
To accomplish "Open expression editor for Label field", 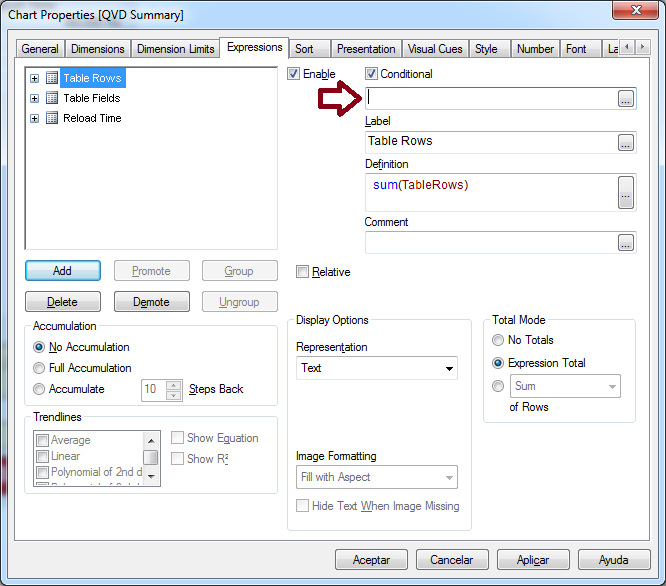I will click(626, 143).
